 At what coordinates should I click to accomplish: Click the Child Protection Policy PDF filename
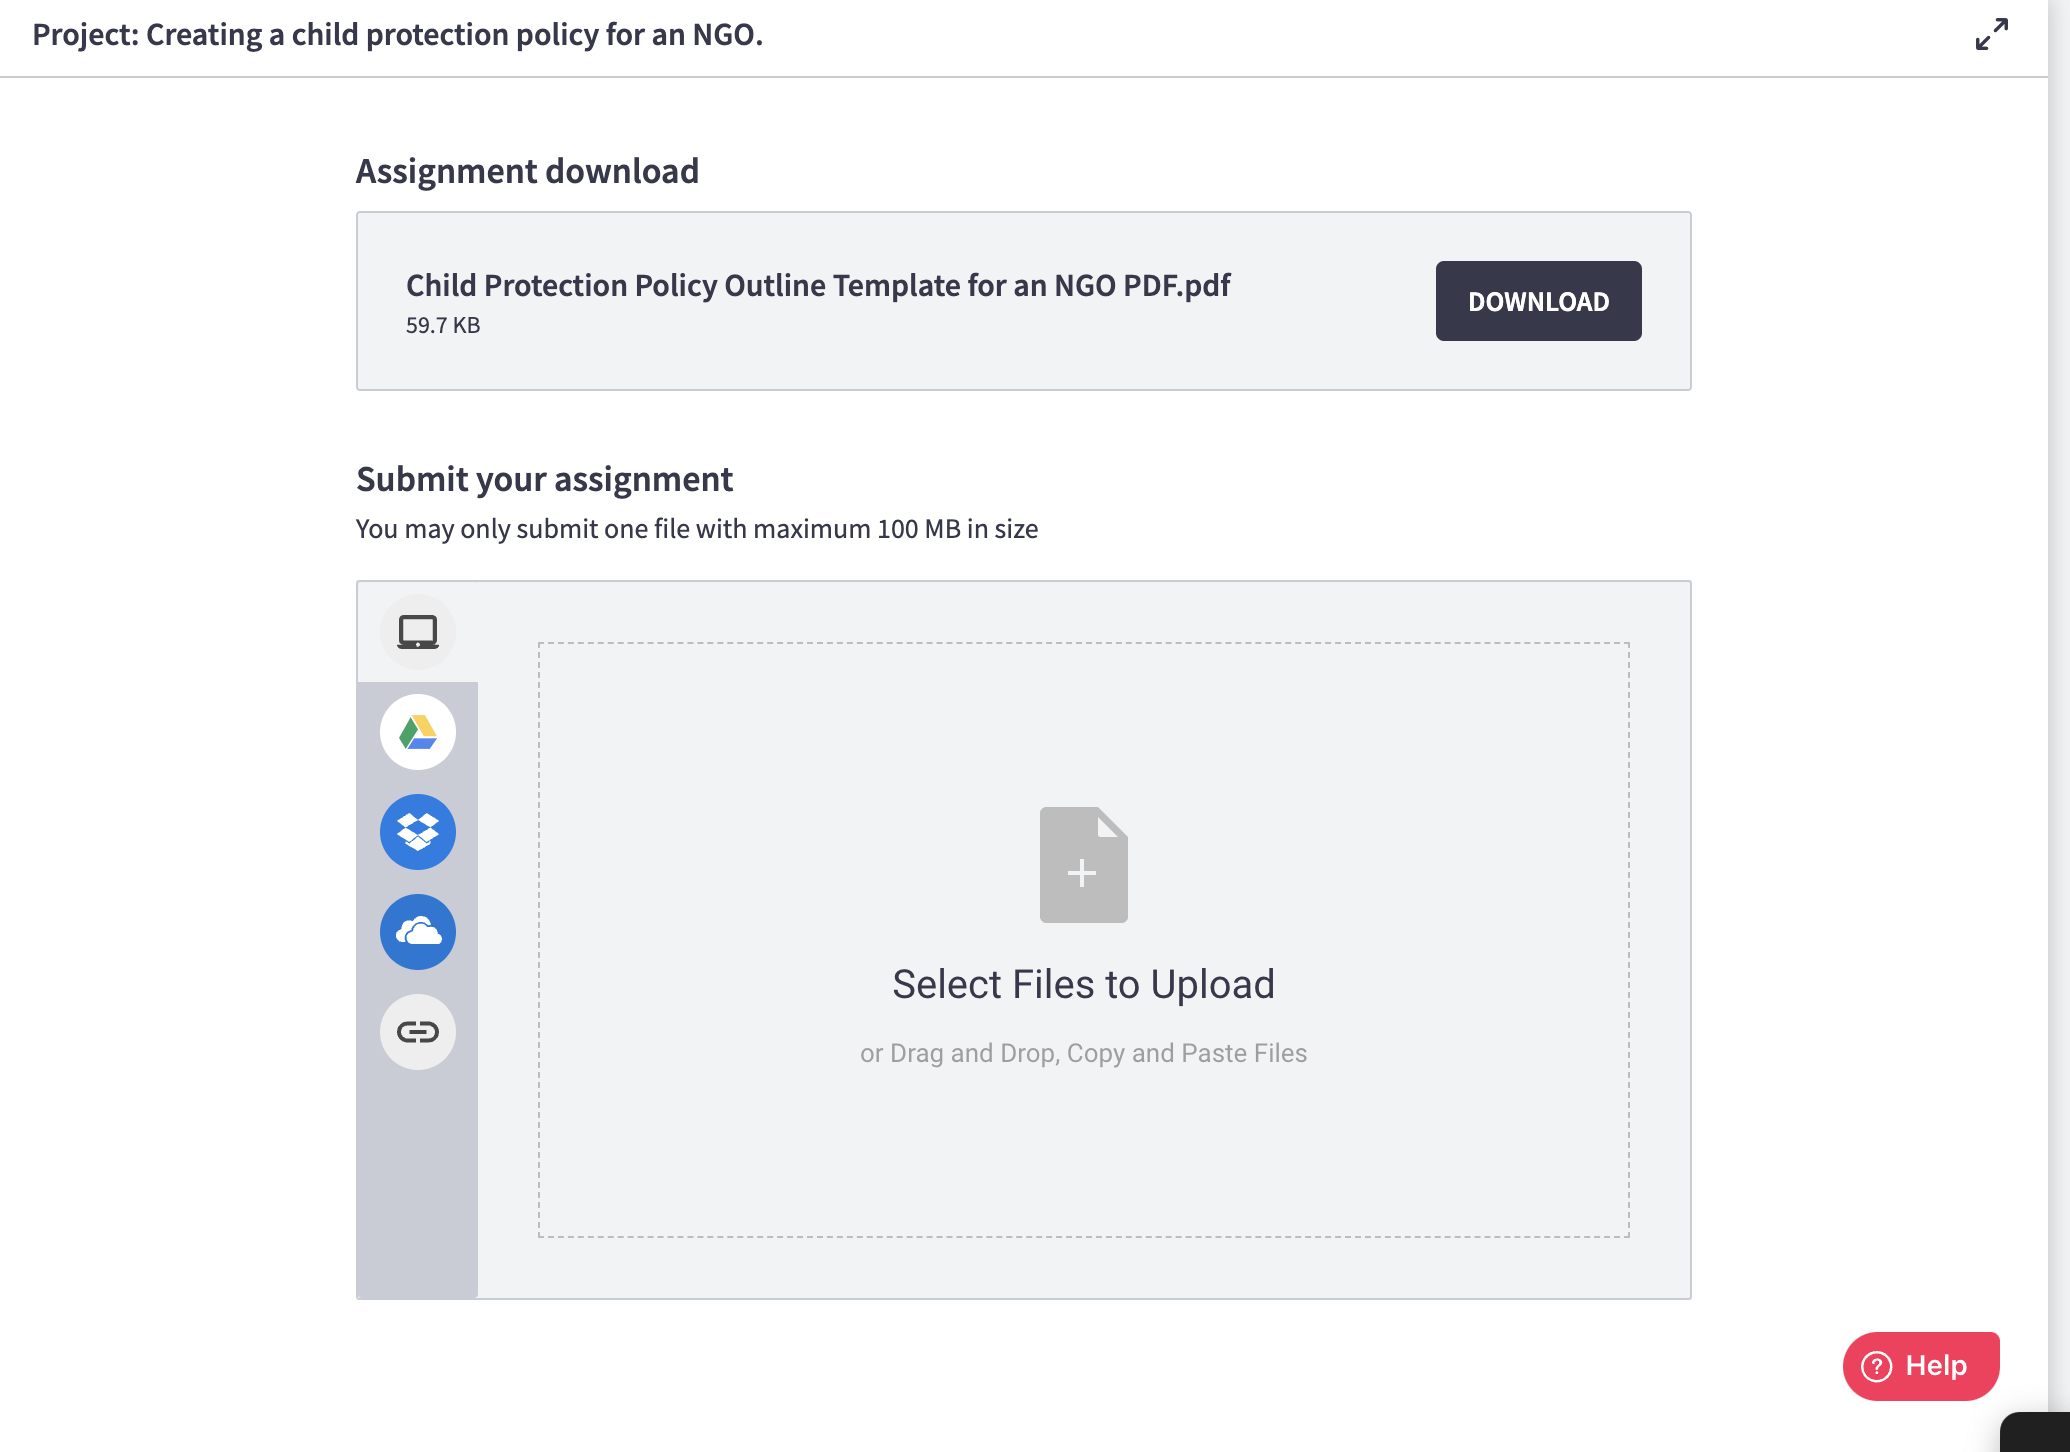coord(817,285)
